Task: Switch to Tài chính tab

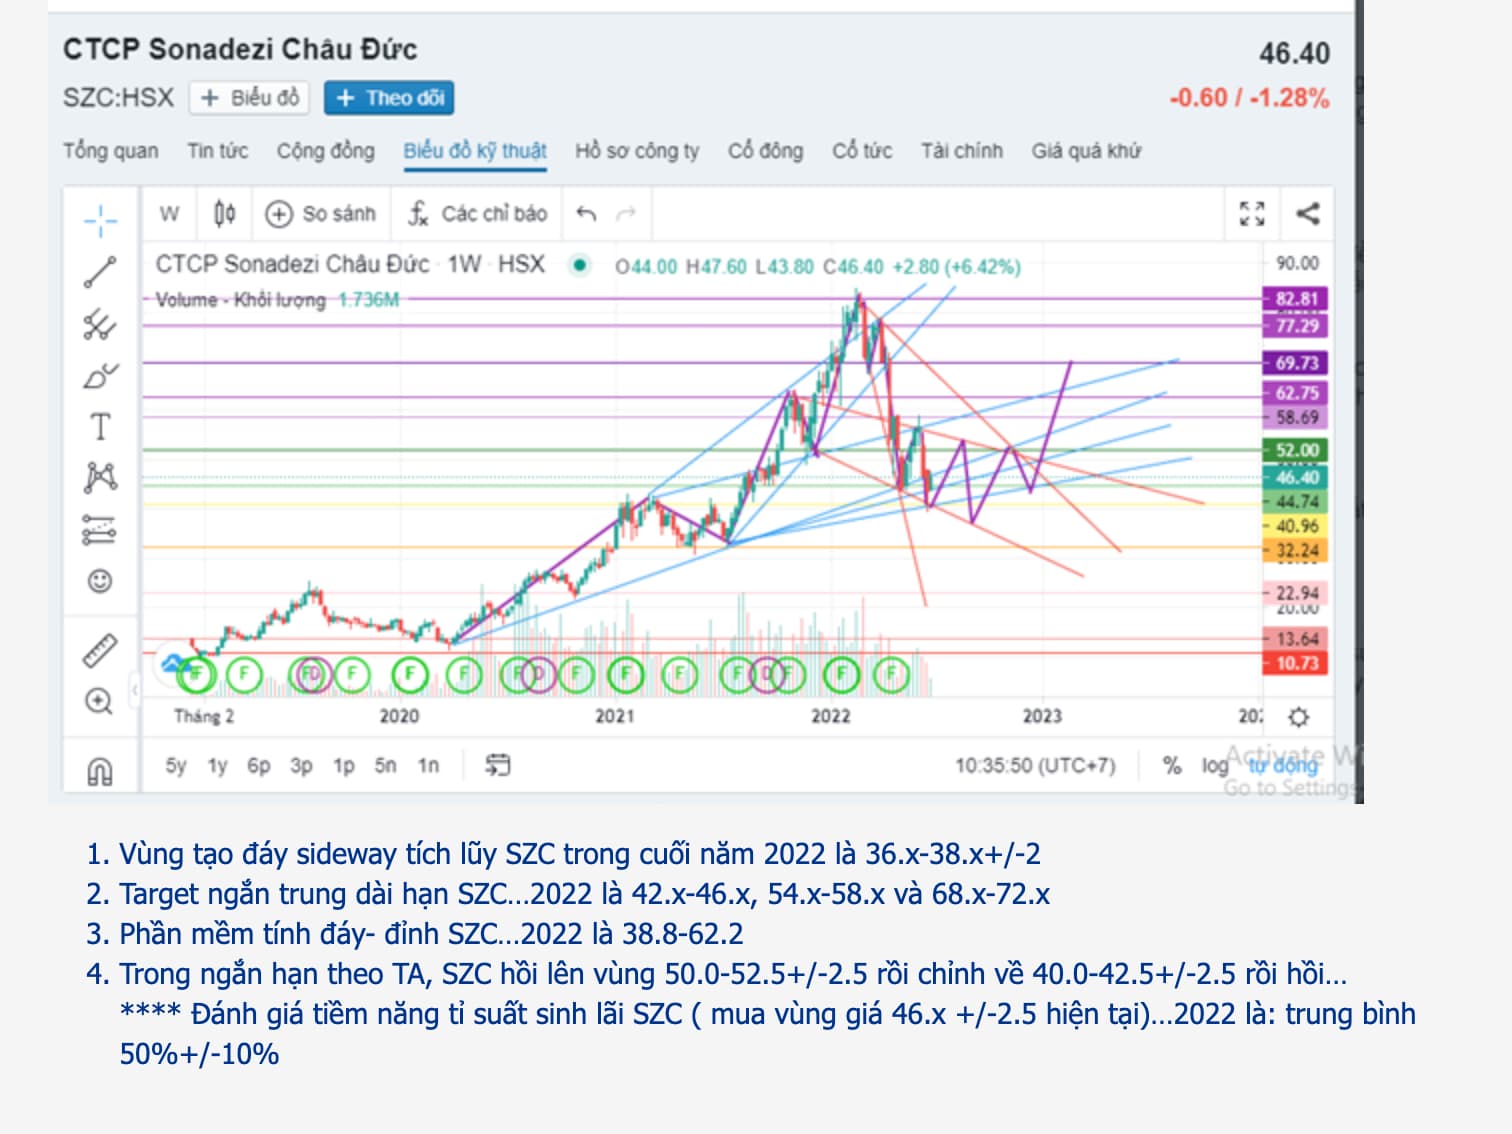Action: [x=962, y=151]
